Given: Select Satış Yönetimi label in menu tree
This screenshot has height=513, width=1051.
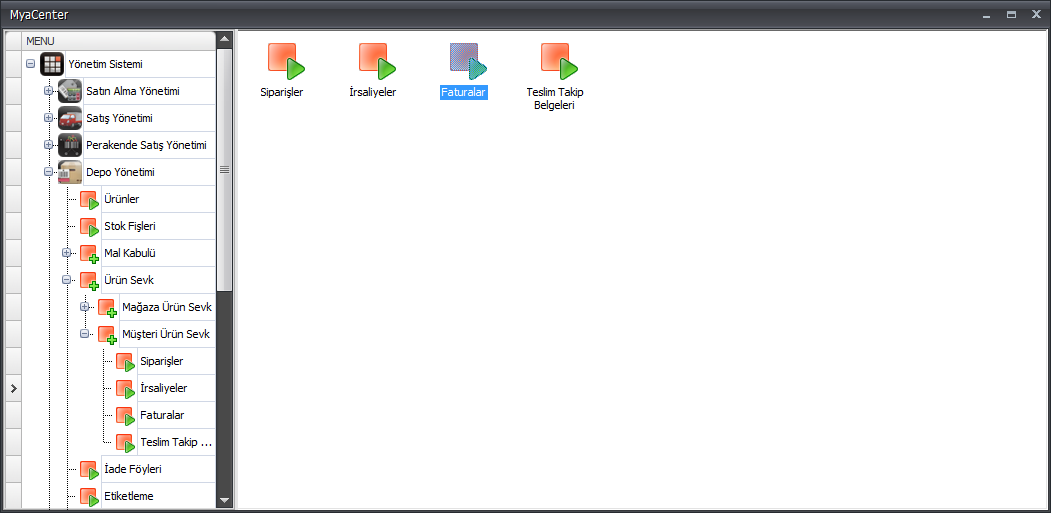Looking at the screenshot, I should [x=119, y=118].
